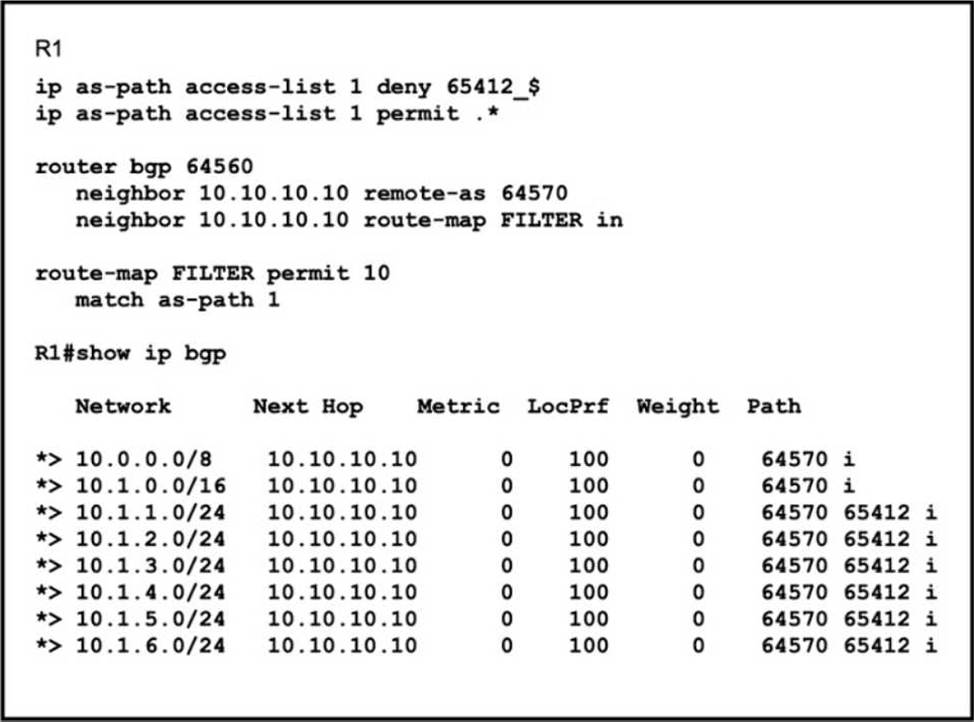The image size is (974, 722).
Task: Click the R1 label at the top
Action: (49, 49)
